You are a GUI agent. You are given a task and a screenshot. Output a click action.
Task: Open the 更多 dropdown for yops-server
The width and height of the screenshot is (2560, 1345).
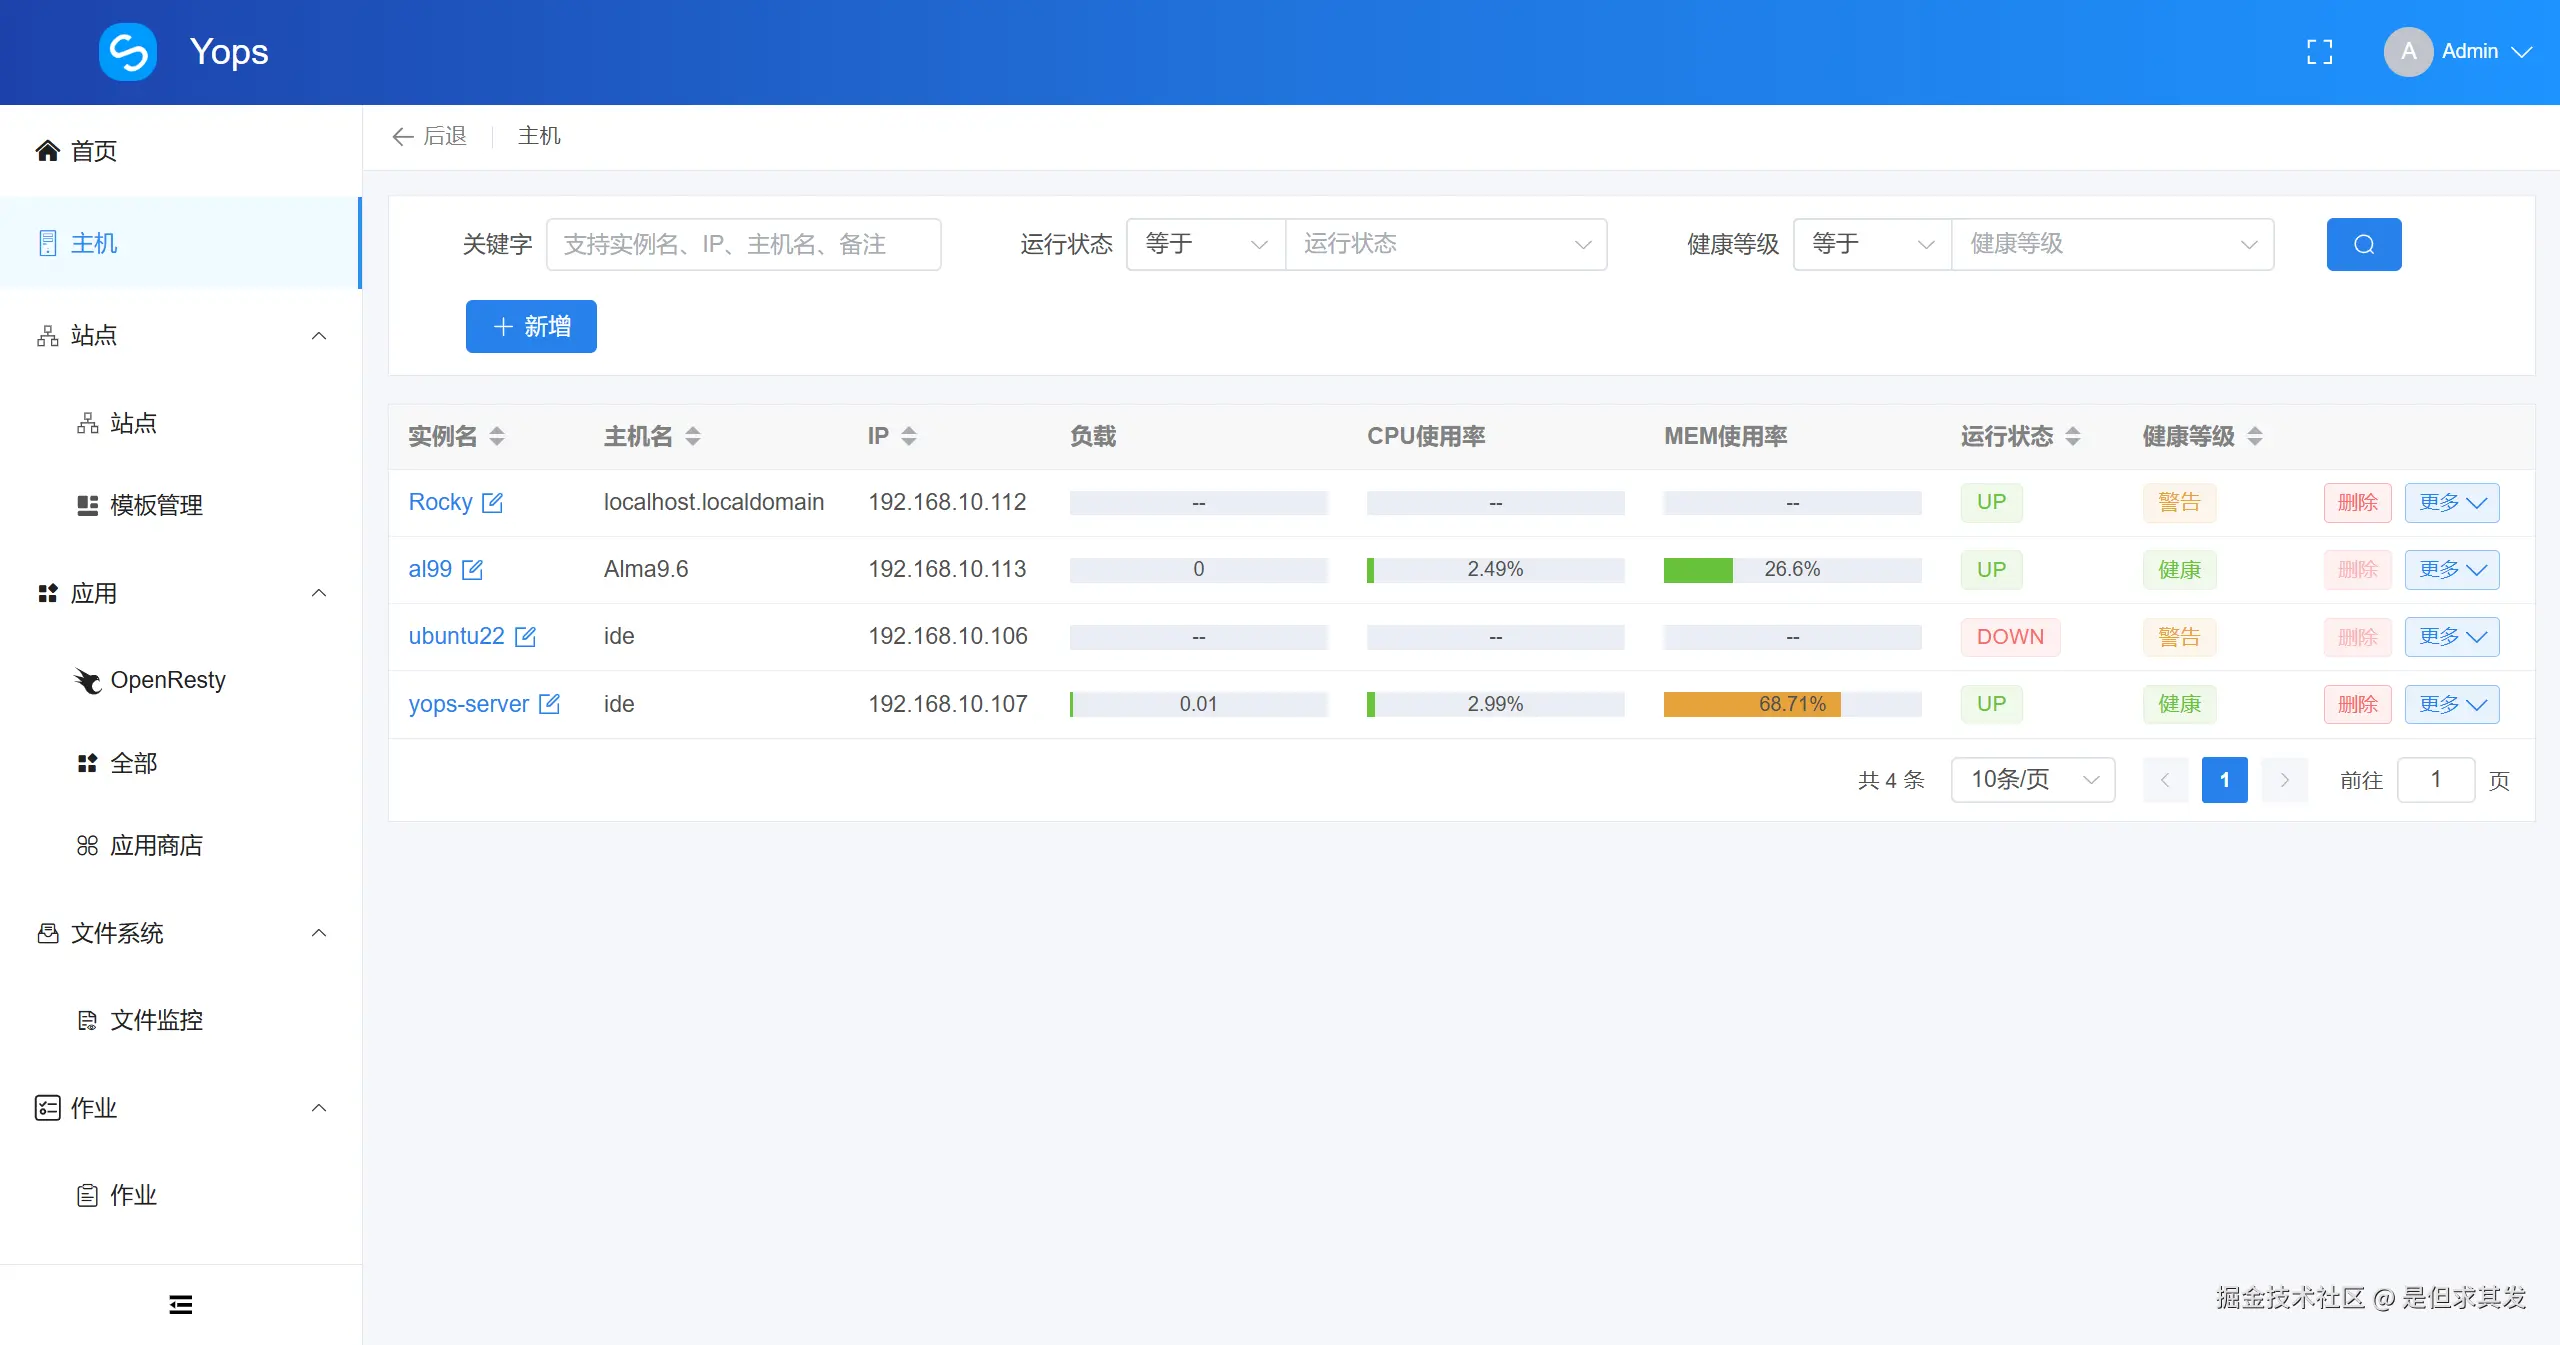[x=2451, y=704]
